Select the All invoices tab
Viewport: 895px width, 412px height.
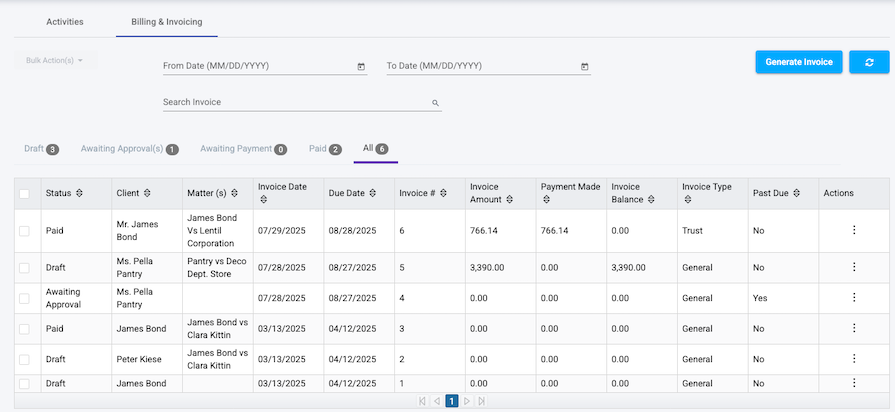tap(376, 149)
